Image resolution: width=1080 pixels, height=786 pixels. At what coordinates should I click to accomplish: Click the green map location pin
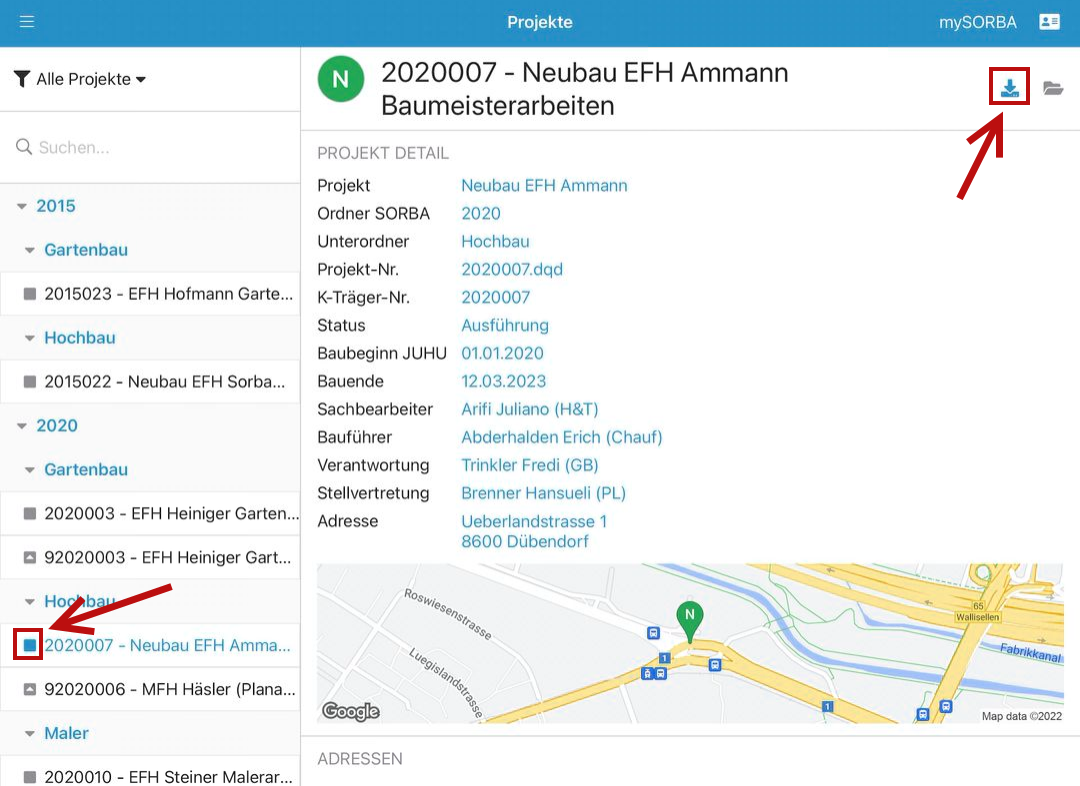point(688,619)
